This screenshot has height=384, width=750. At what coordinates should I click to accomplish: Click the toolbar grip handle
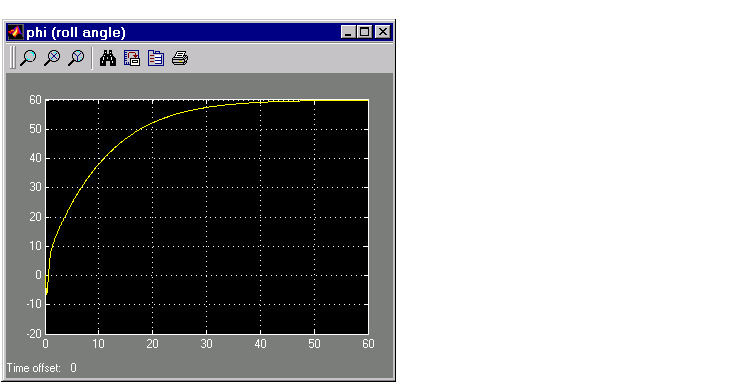point(12,58)
